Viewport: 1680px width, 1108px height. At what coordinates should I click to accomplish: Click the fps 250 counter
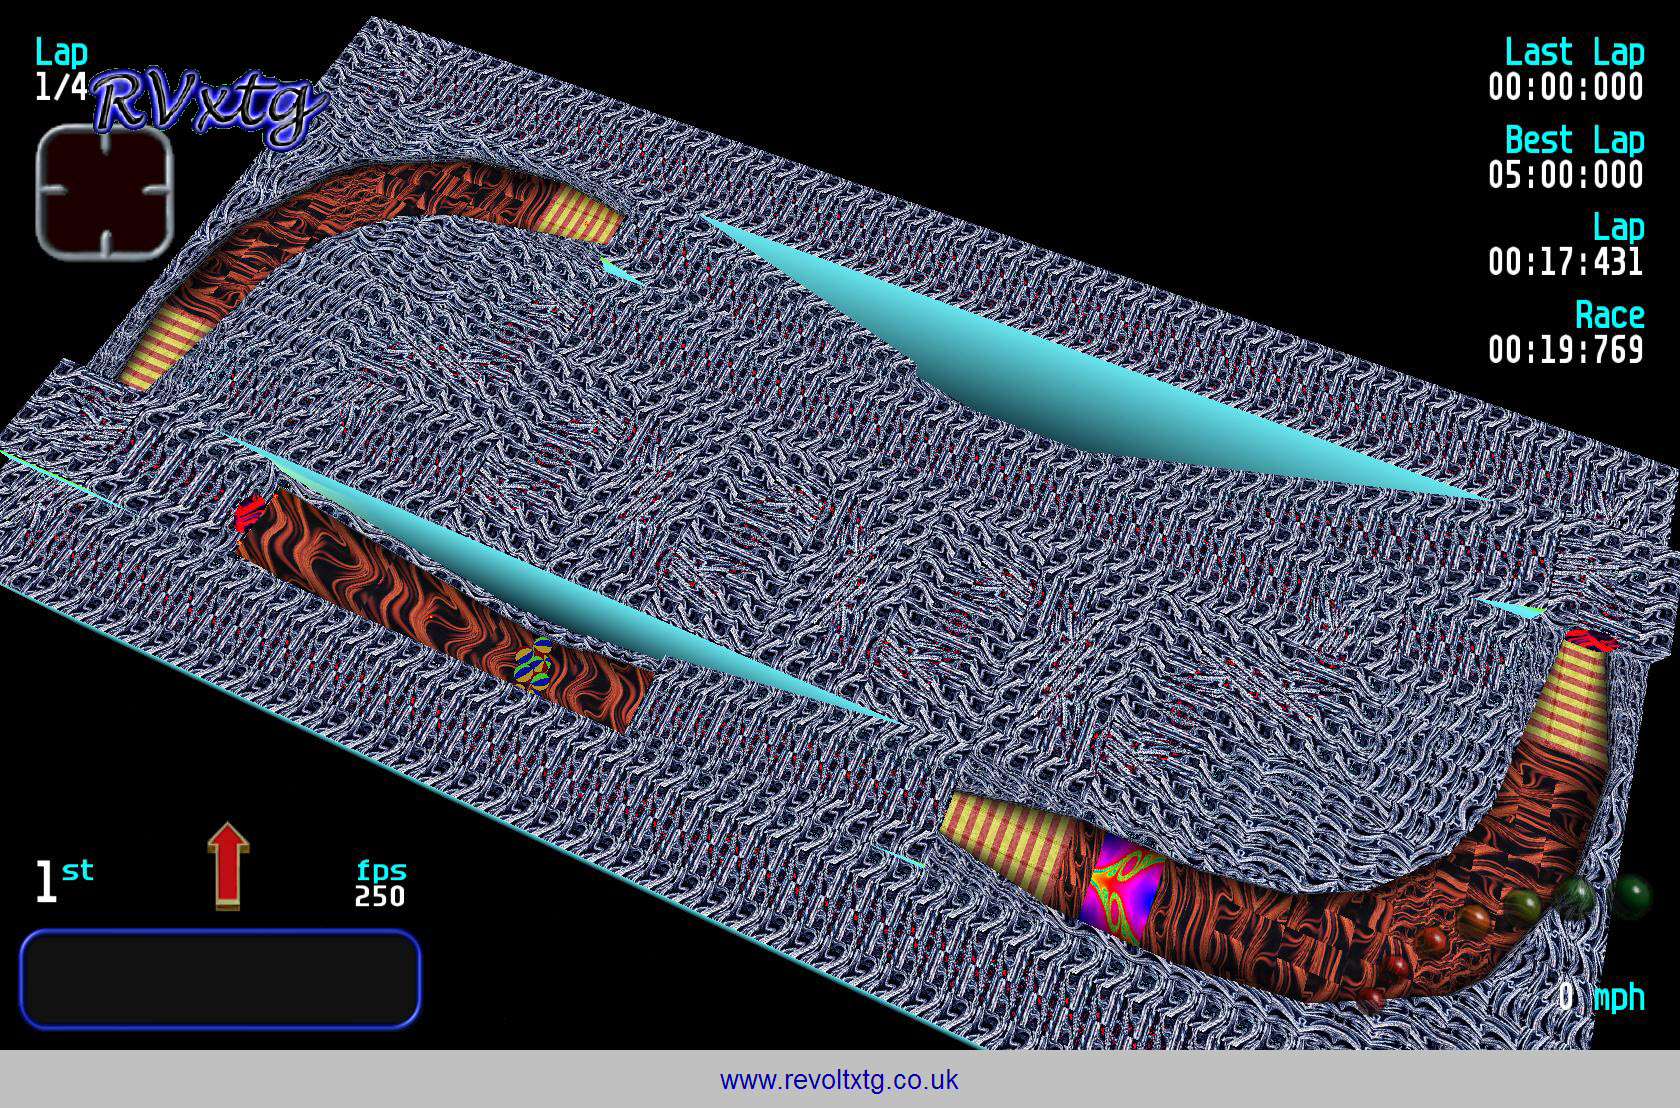pyautogui.click(x=380, y=884)
